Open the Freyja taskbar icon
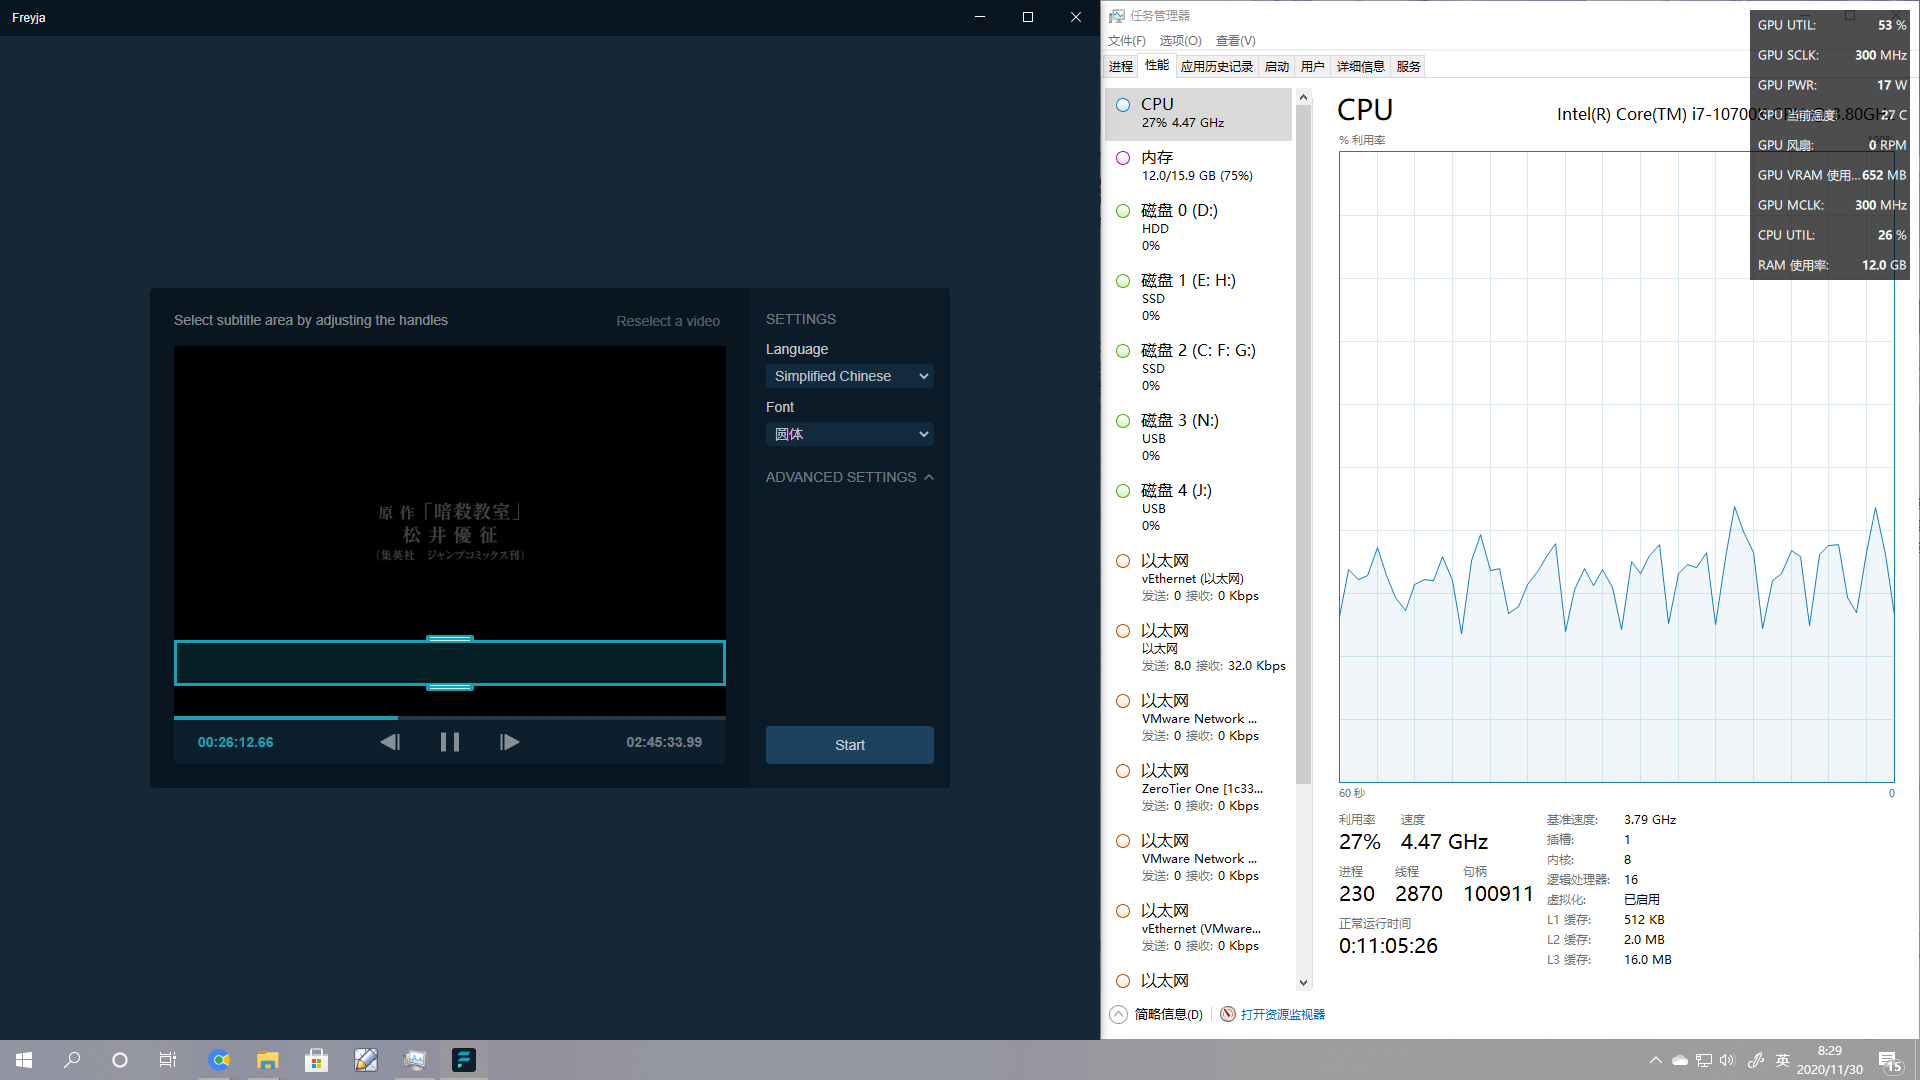This screenshot has height=1080, width=1920. (463, 1060)
